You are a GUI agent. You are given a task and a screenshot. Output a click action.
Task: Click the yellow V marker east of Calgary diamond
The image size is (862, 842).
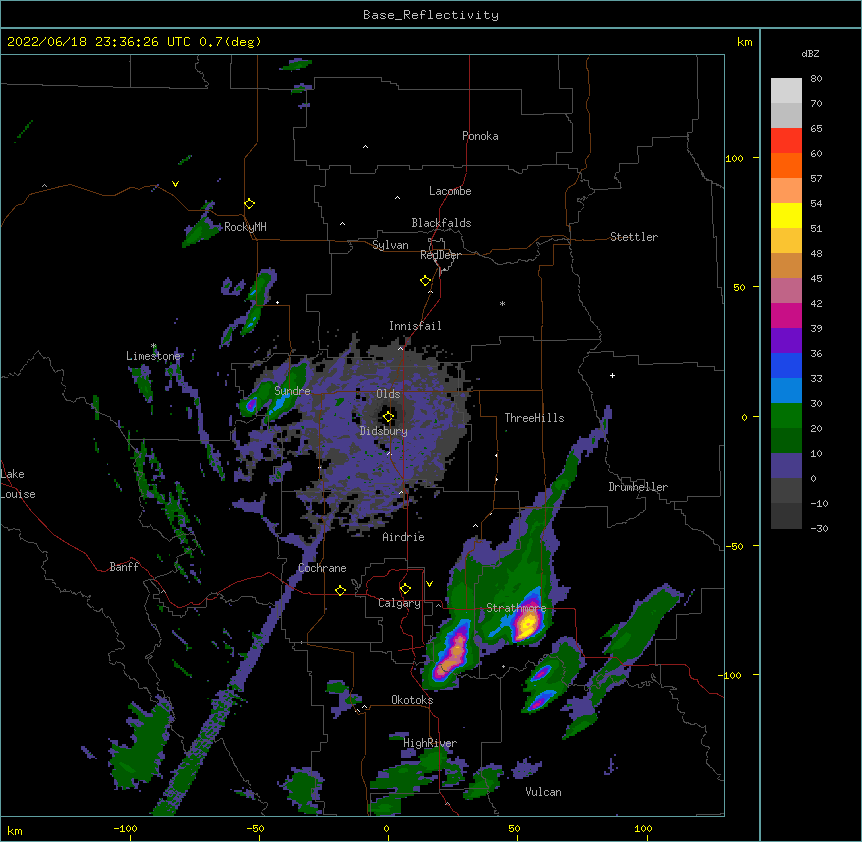tap(429, 584)
